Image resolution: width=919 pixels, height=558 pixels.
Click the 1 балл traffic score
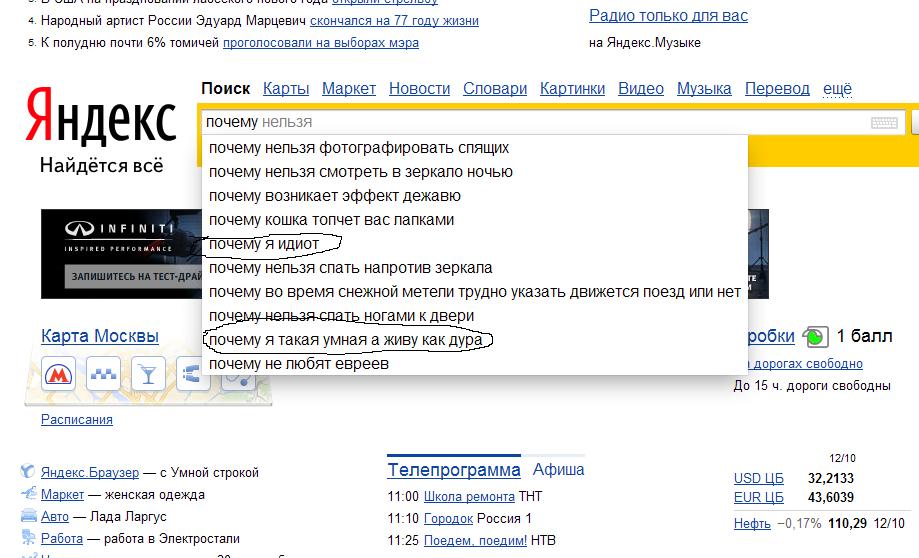(864, 336)
